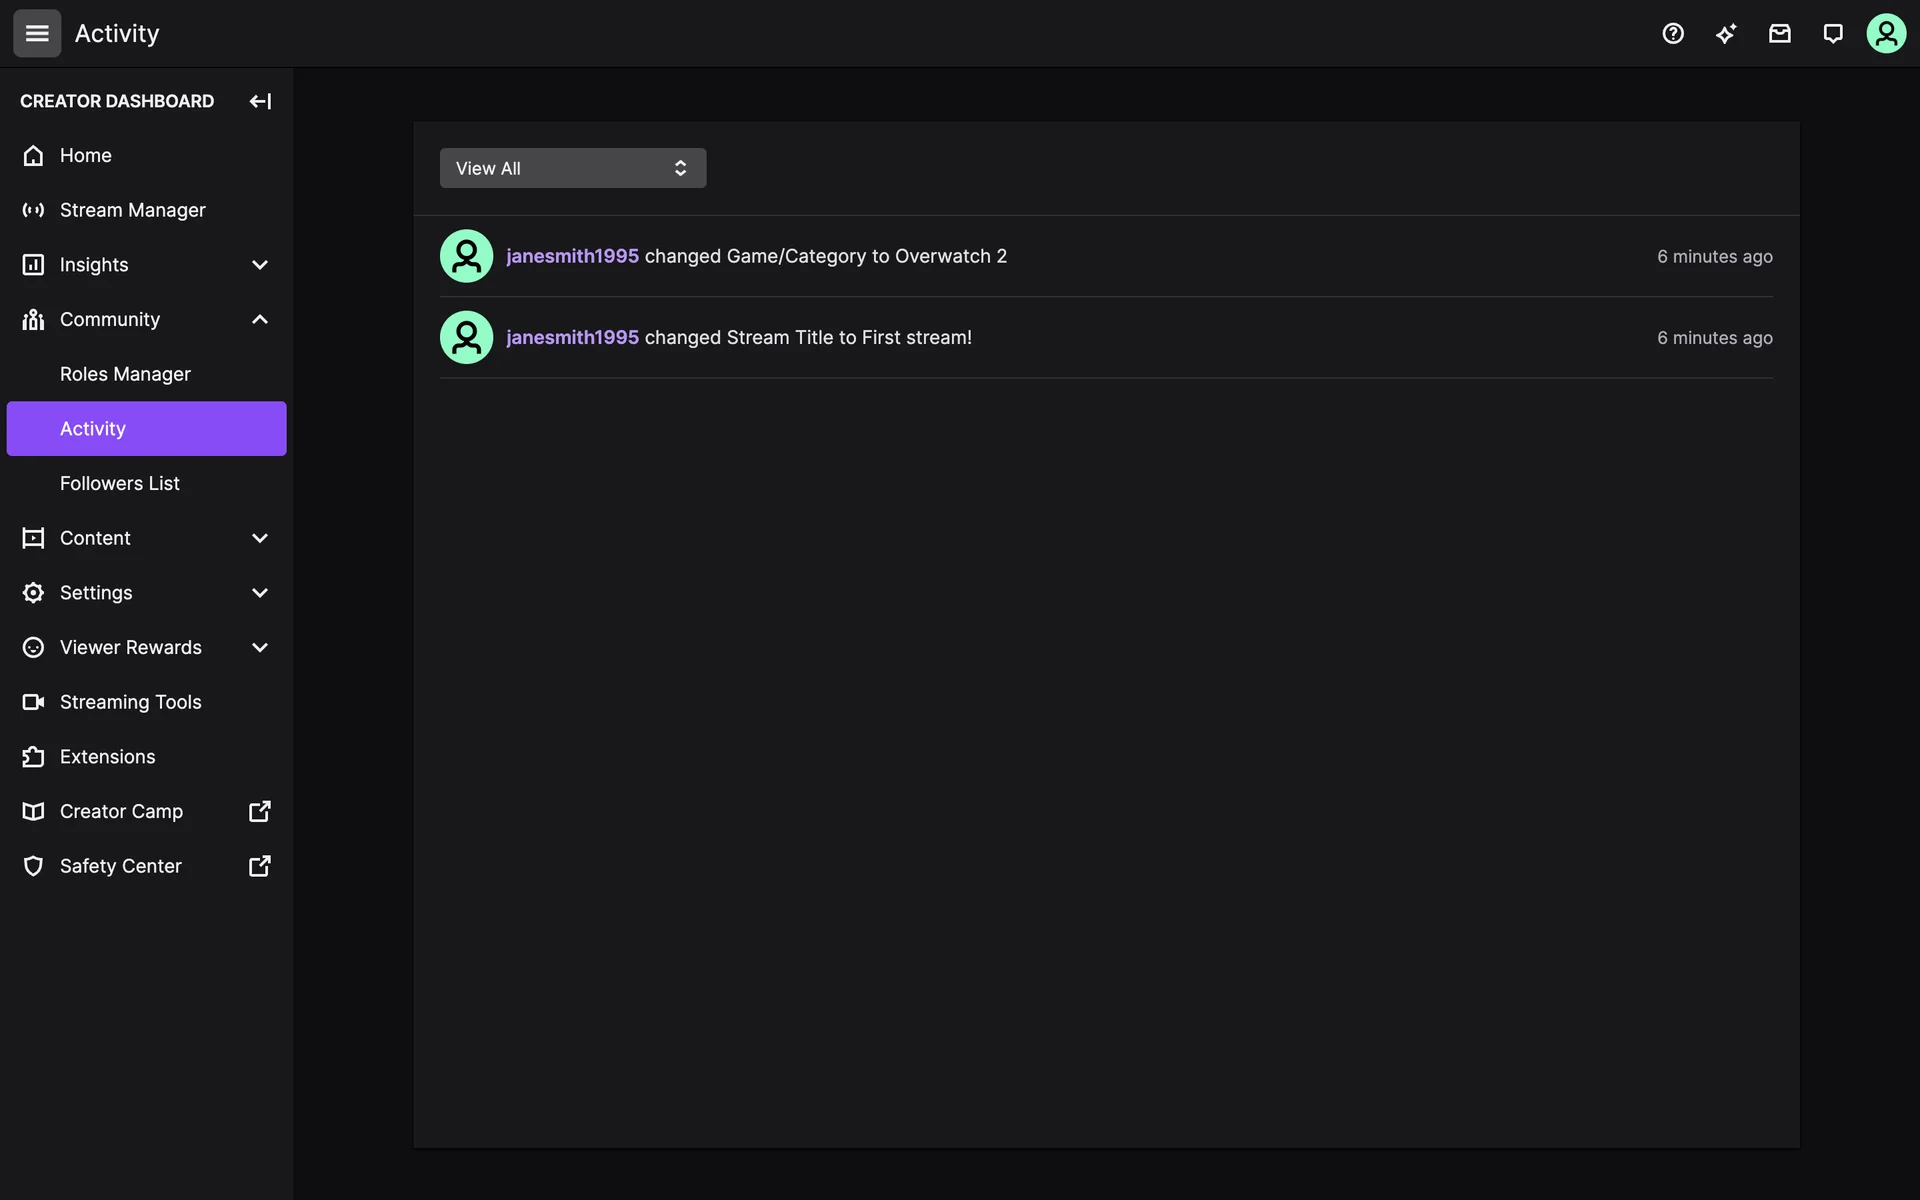Collapse the Creator Dashboard sidebar

[260, 101]
